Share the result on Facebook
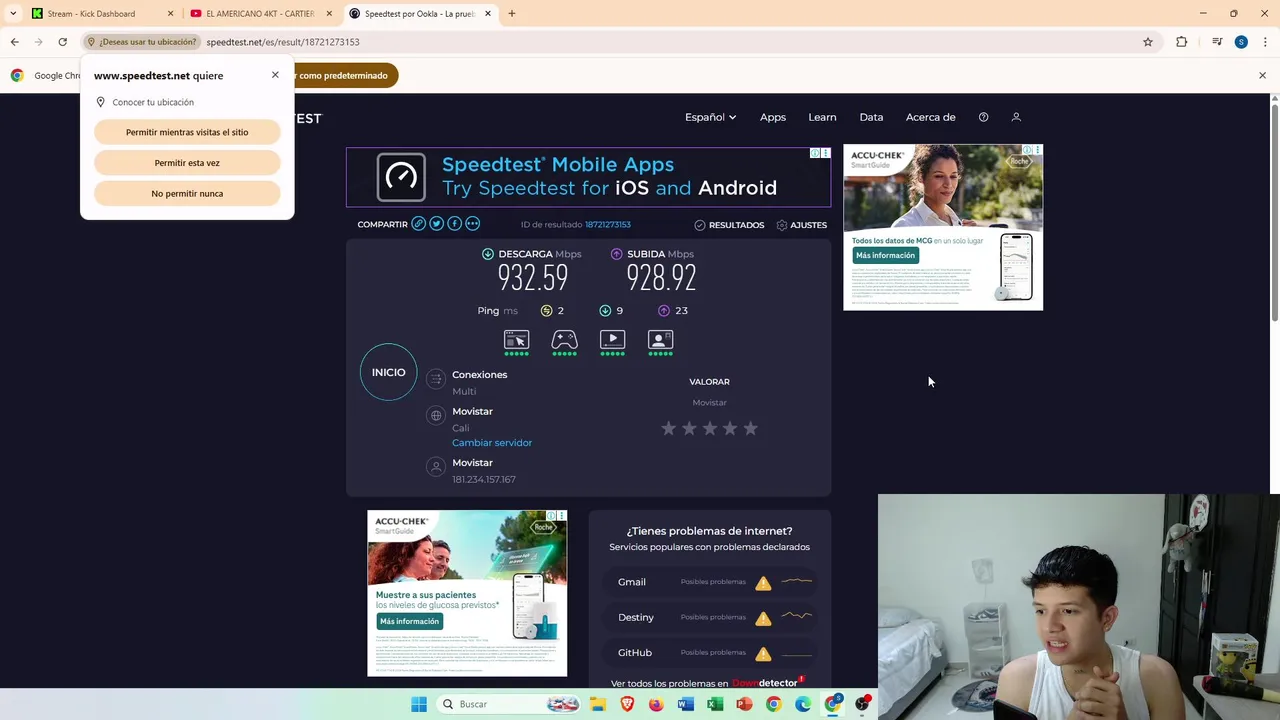Screen dimensions: 1280x720 (x=454, y=224)
